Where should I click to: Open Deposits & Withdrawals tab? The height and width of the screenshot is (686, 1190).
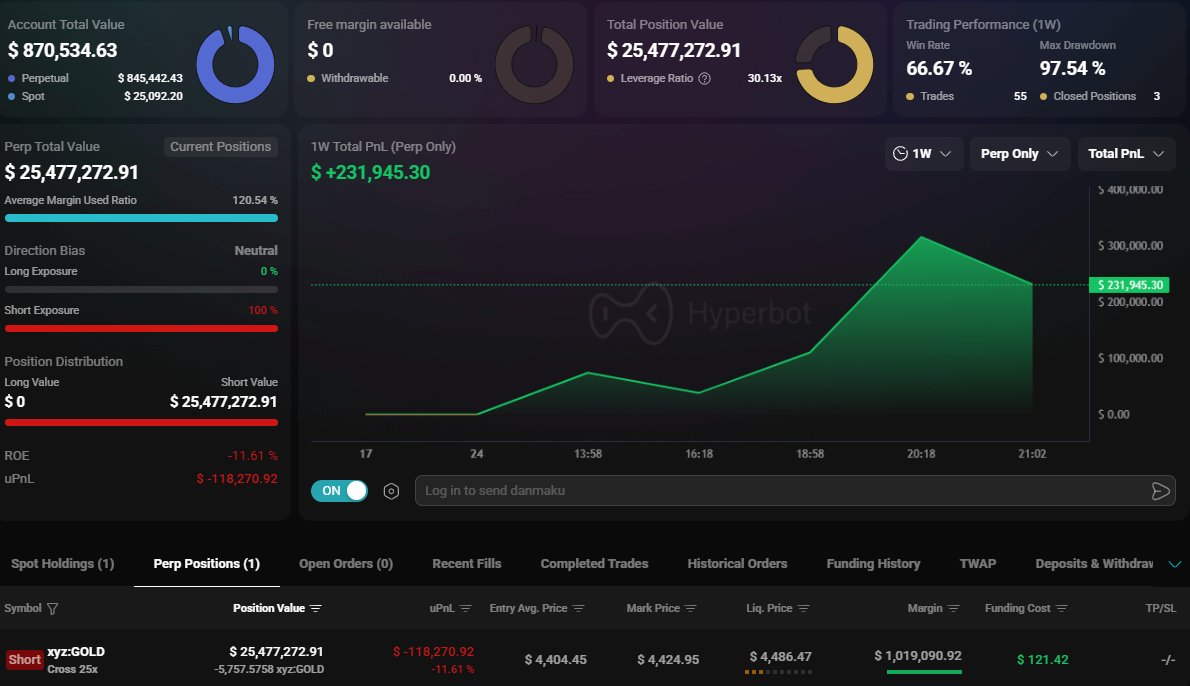pyautogui.click(x=1094, y=564)
